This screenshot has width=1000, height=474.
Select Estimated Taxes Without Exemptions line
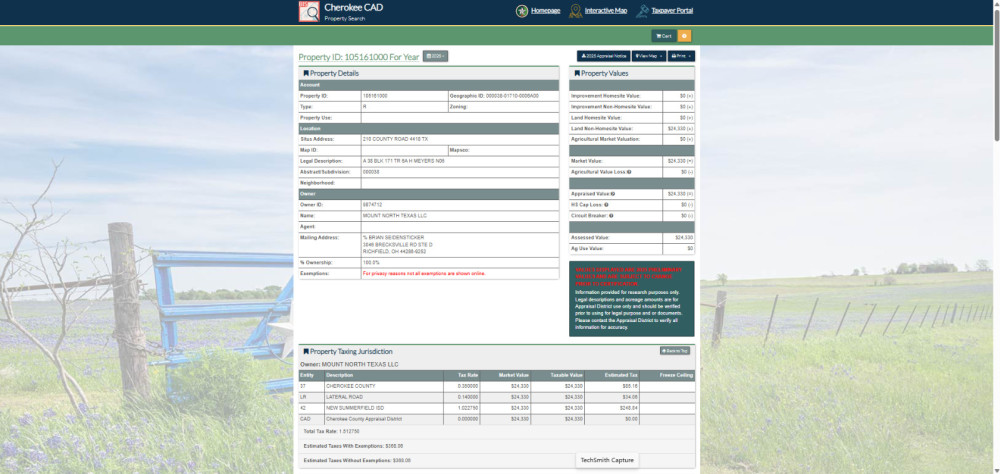click(x=357, y=460)
